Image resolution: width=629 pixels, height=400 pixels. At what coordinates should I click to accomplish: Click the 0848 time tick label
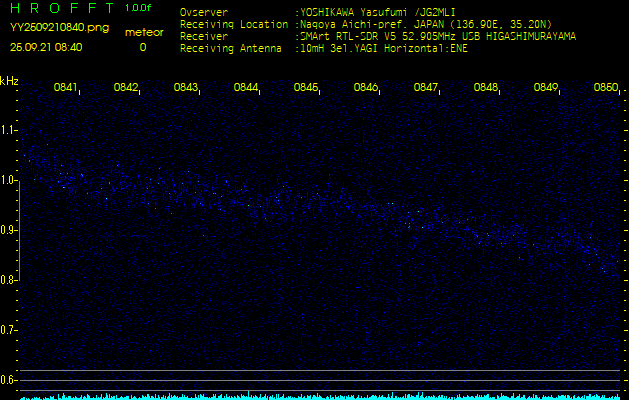[486, 88]
